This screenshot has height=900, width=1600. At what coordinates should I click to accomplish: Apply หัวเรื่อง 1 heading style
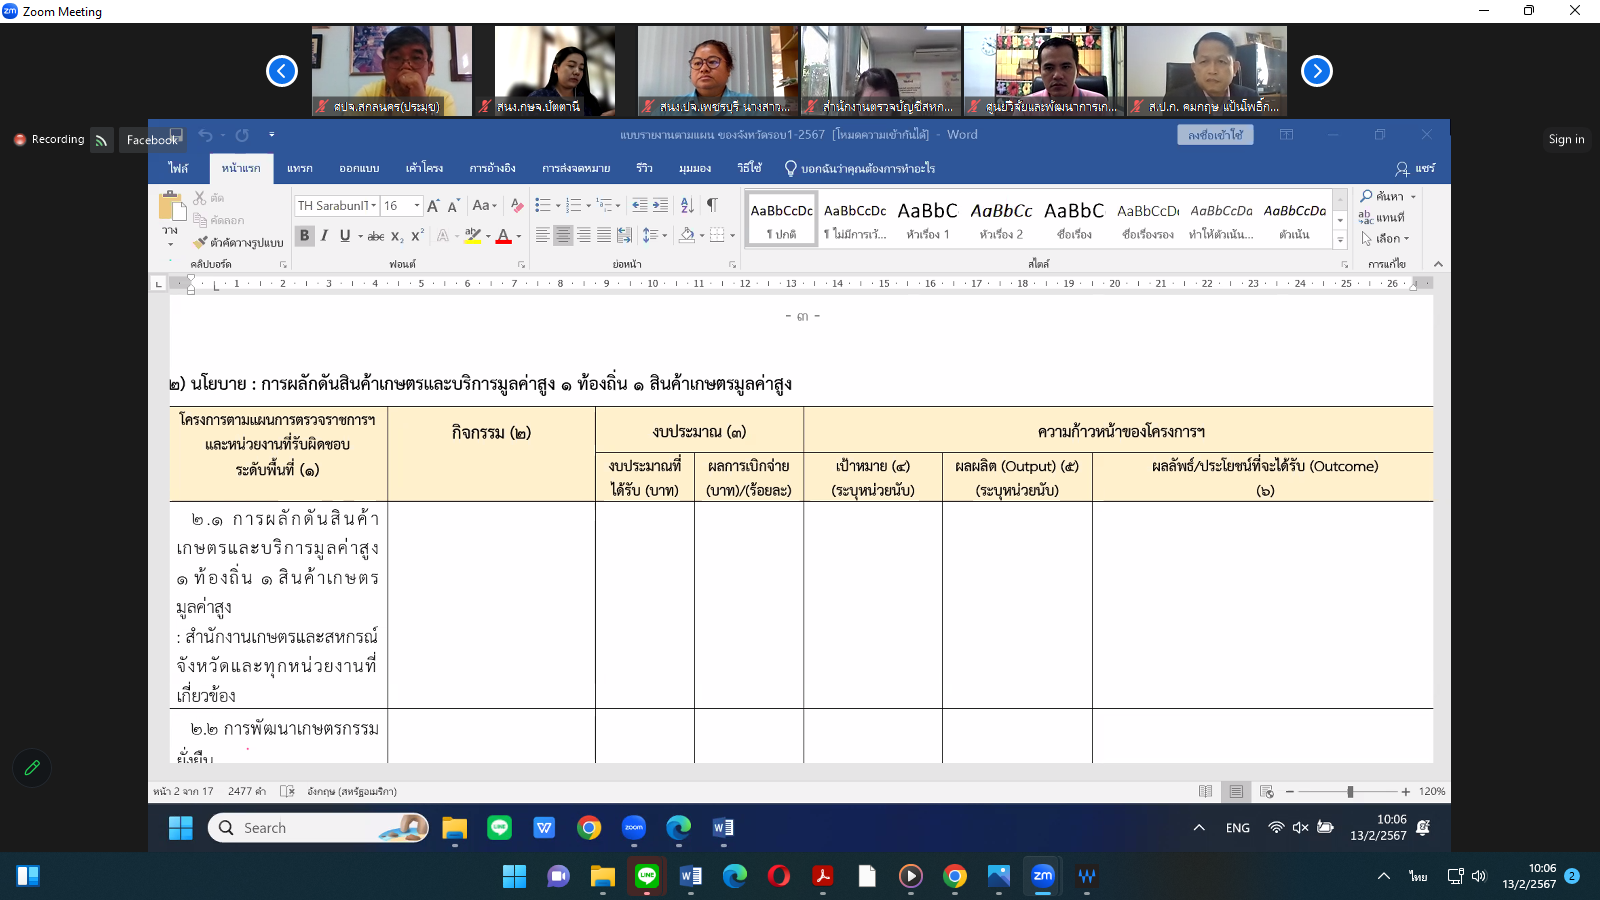tap(927, 220)
